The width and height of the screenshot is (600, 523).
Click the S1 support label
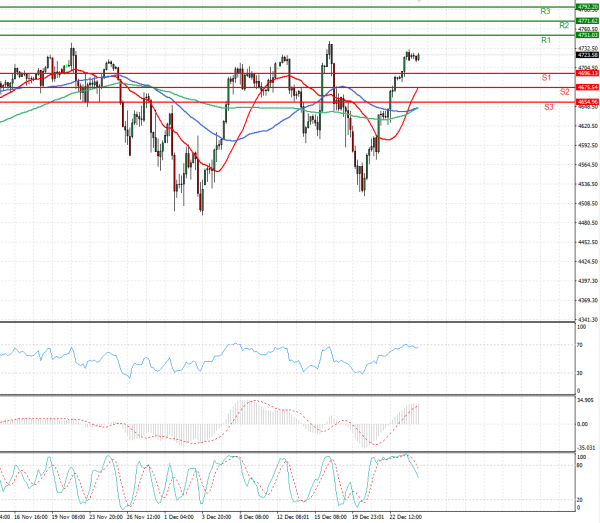pos(546,78)
